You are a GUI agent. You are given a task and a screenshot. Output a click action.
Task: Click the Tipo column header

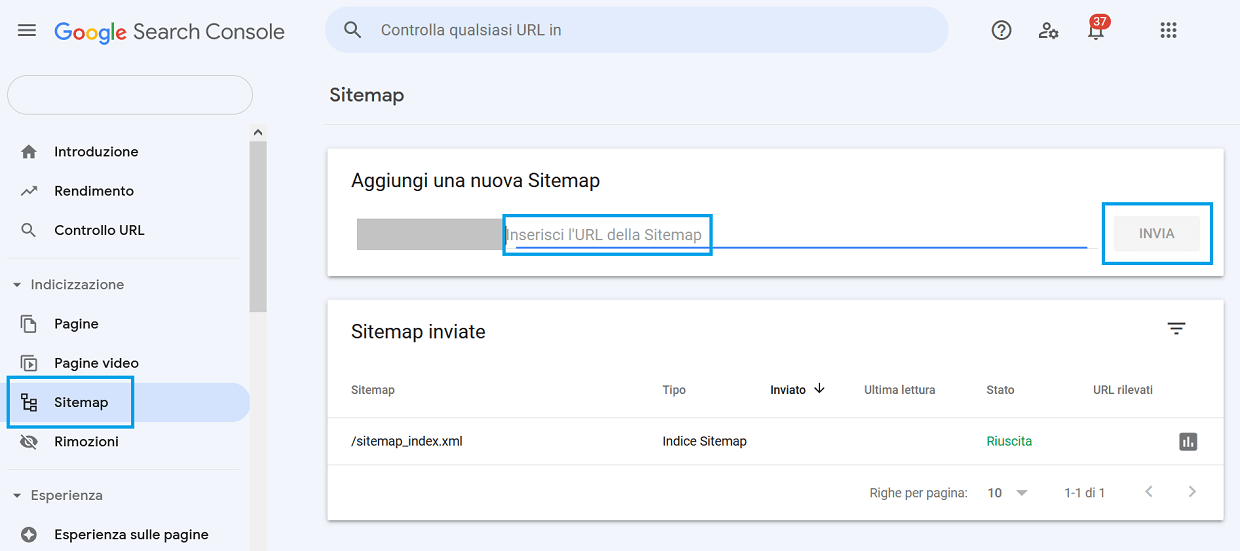pos(674,390)
